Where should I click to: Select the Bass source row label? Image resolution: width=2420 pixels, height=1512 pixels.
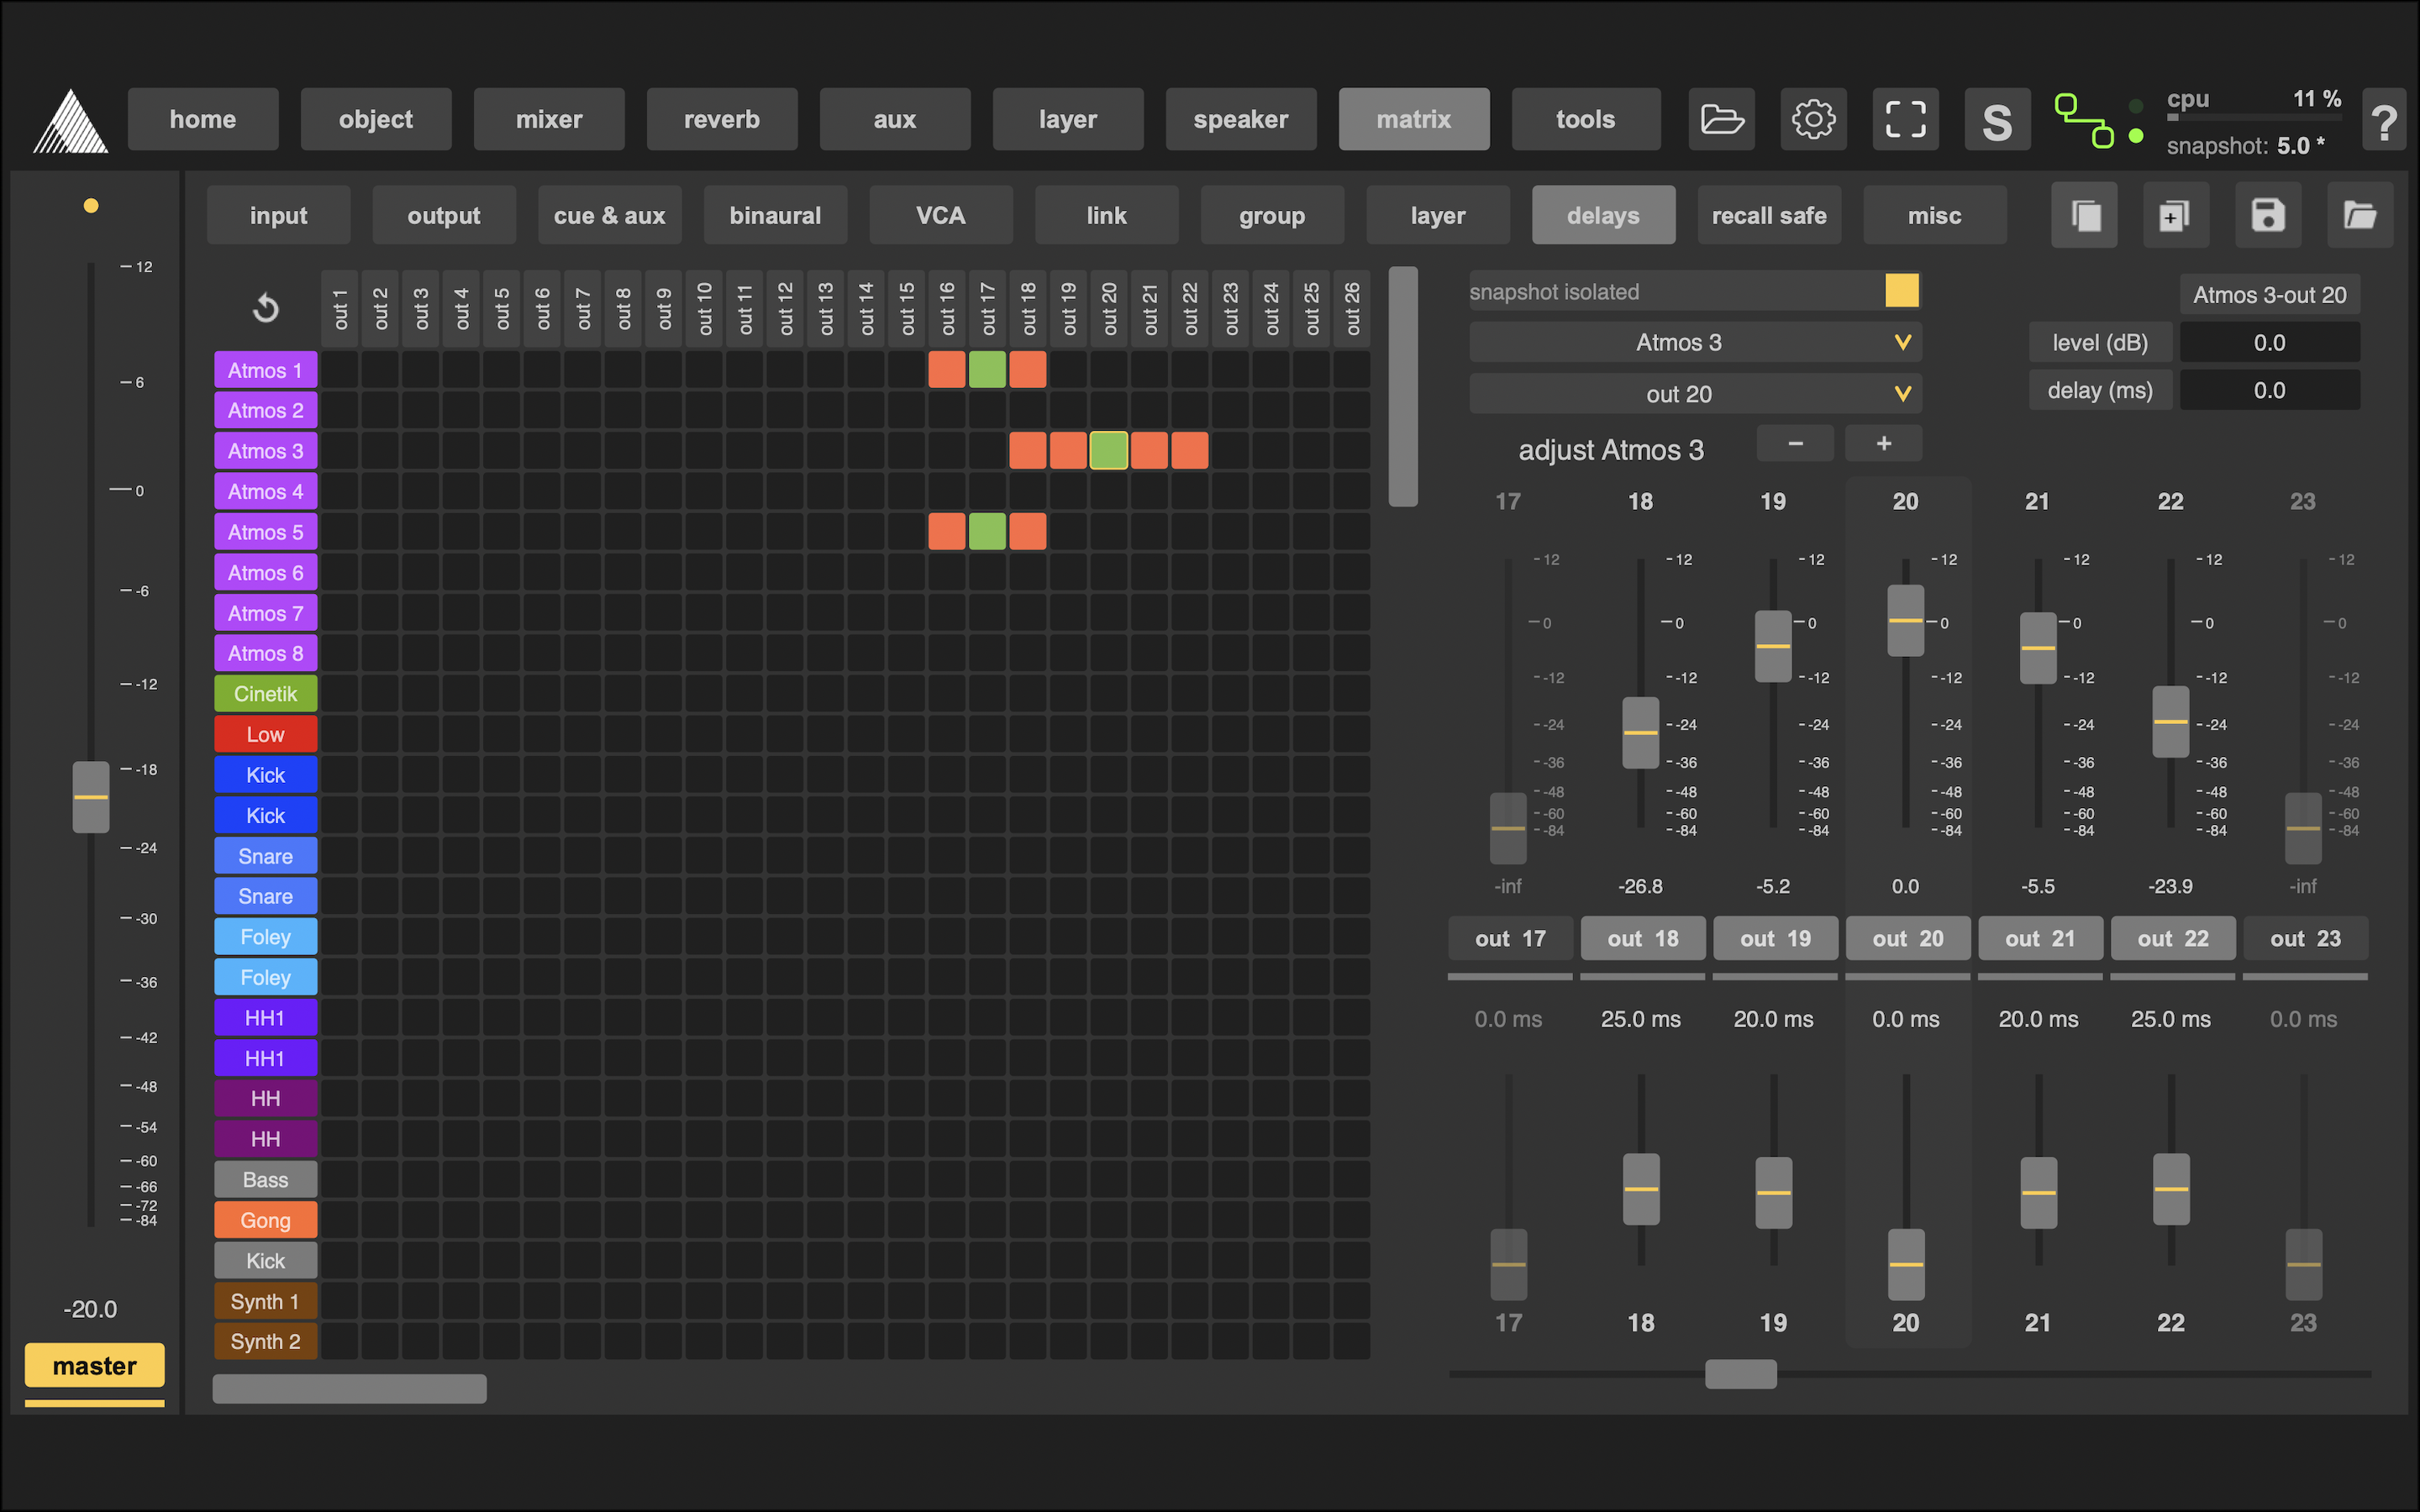click(266, 1180)
